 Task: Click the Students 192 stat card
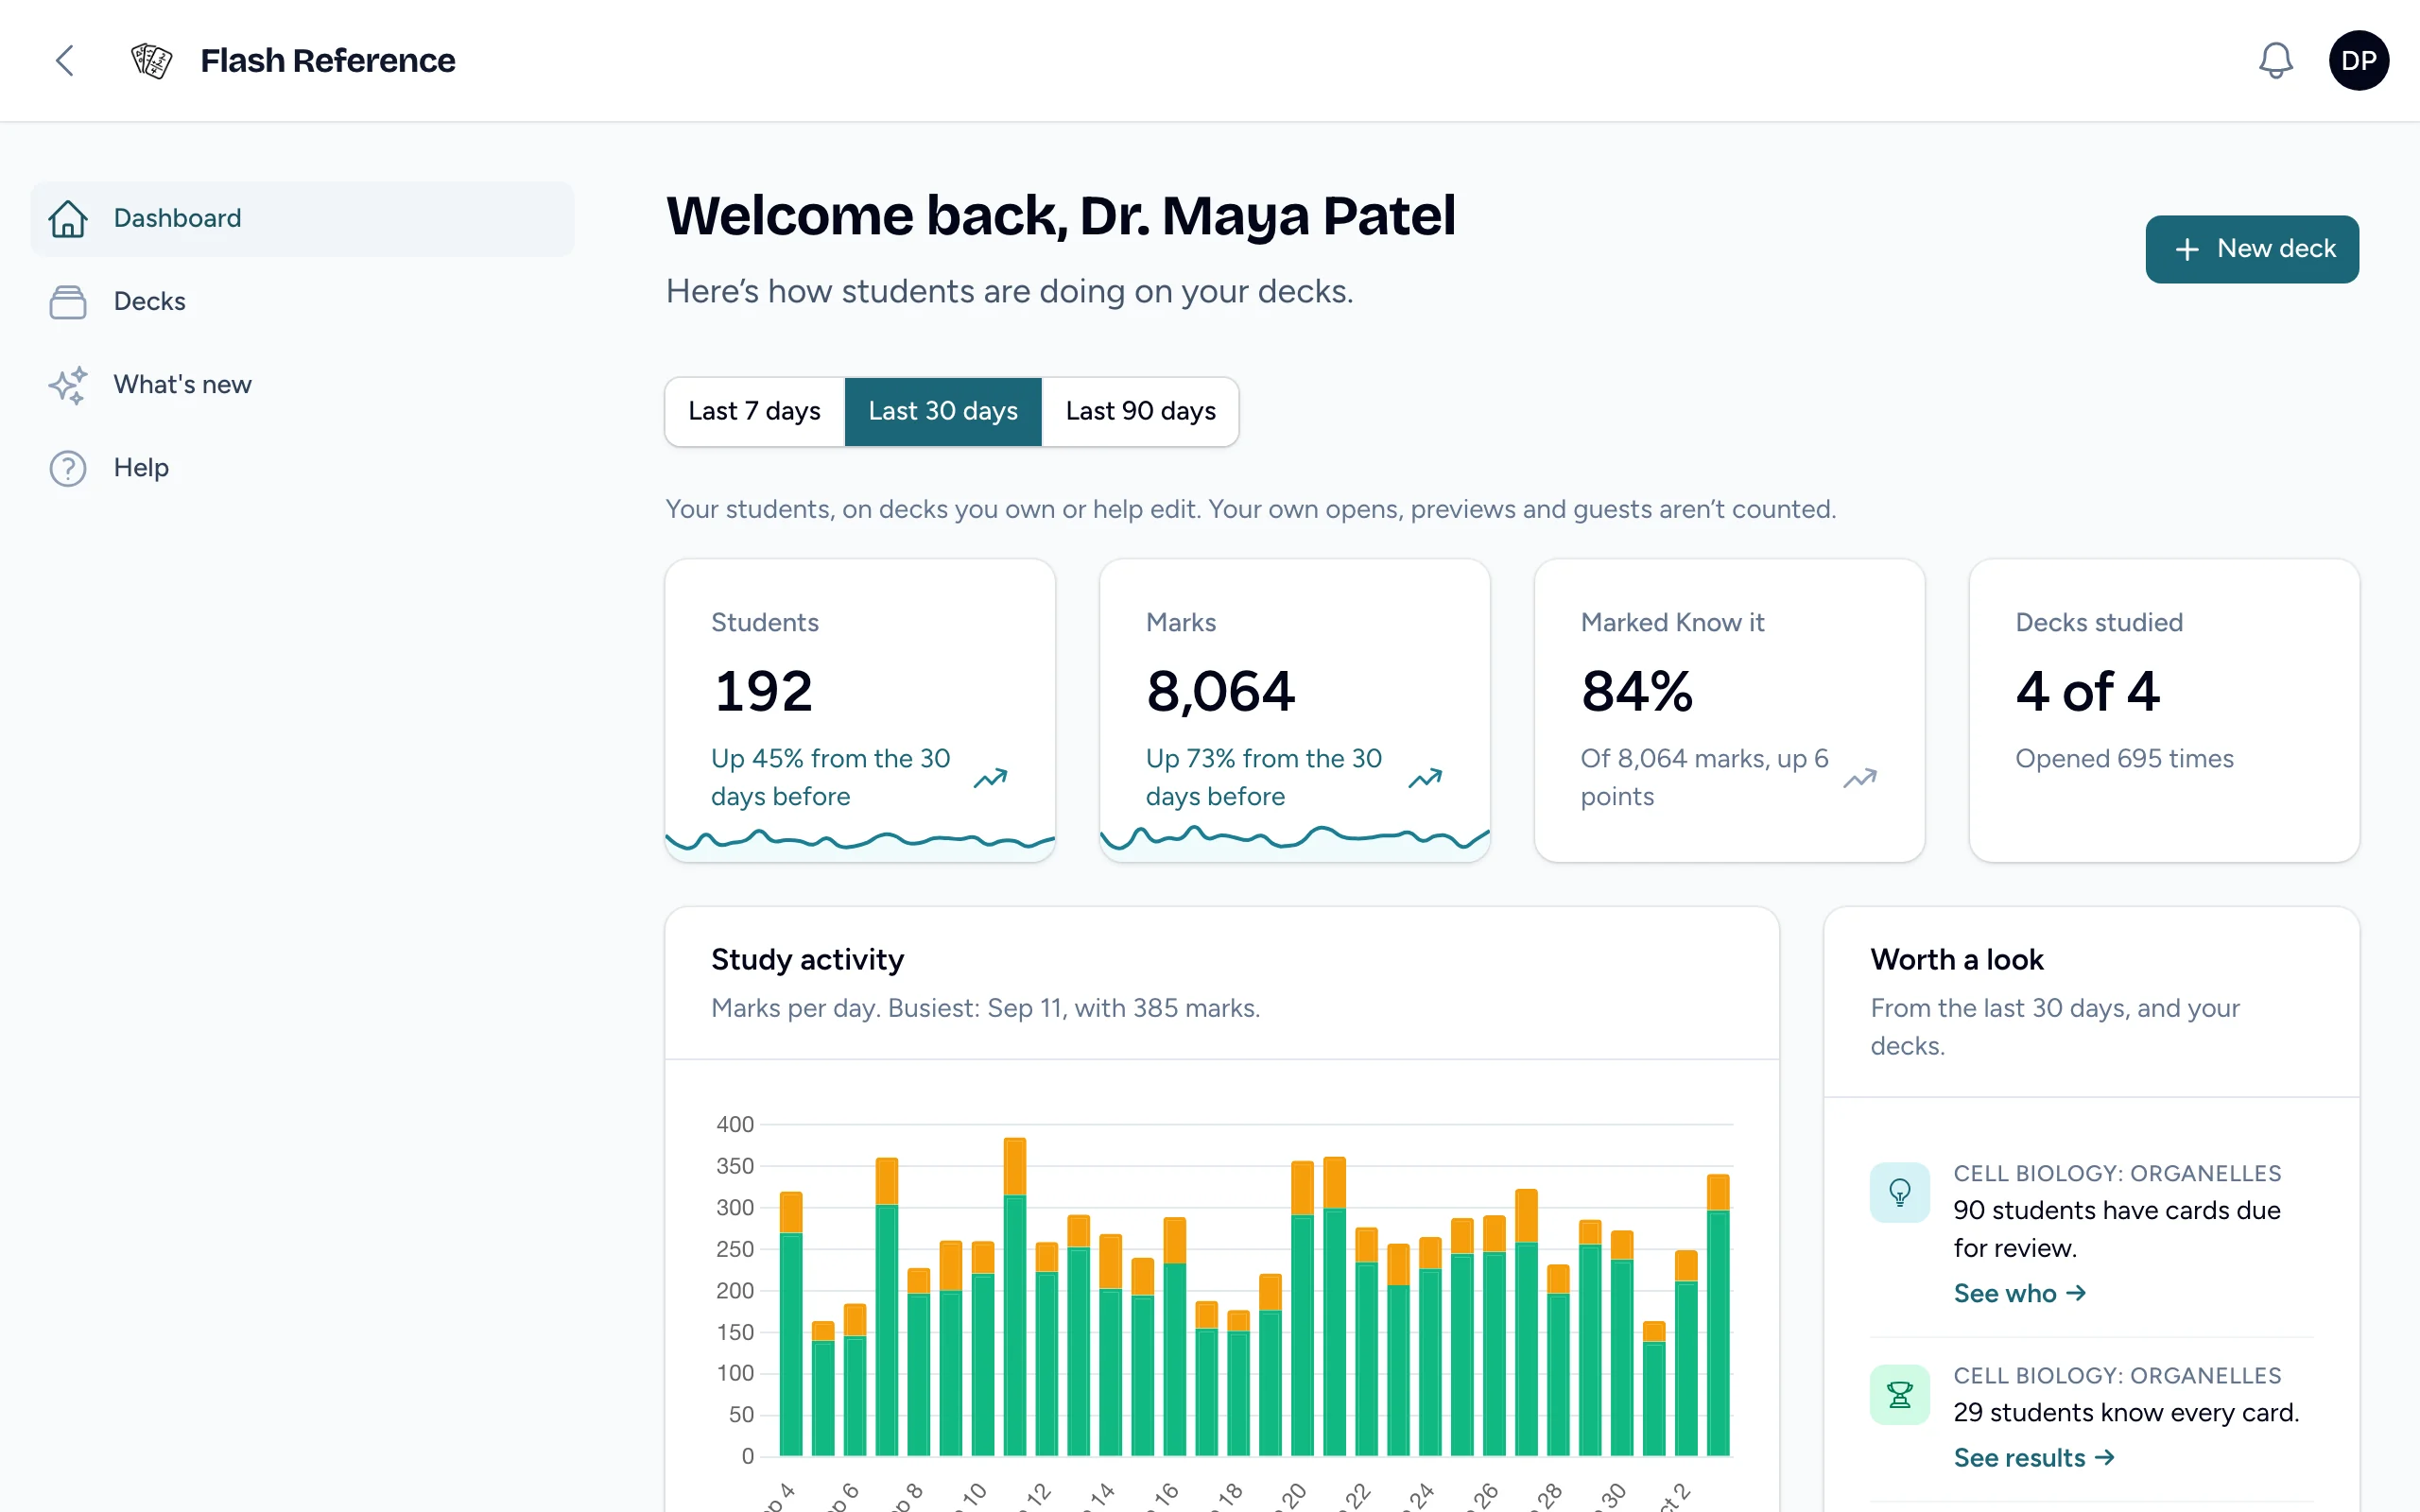point(860,710)
